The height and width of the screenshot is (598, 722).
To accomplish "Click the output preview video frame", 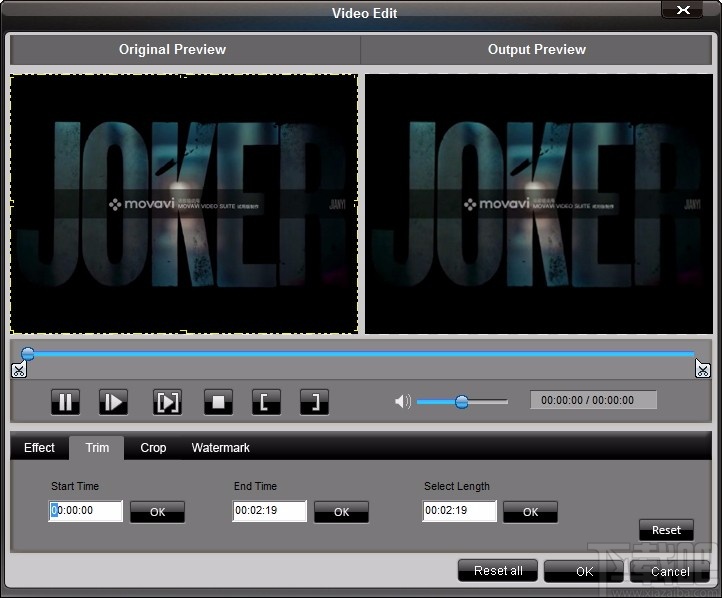I will [x=539, y=204].
